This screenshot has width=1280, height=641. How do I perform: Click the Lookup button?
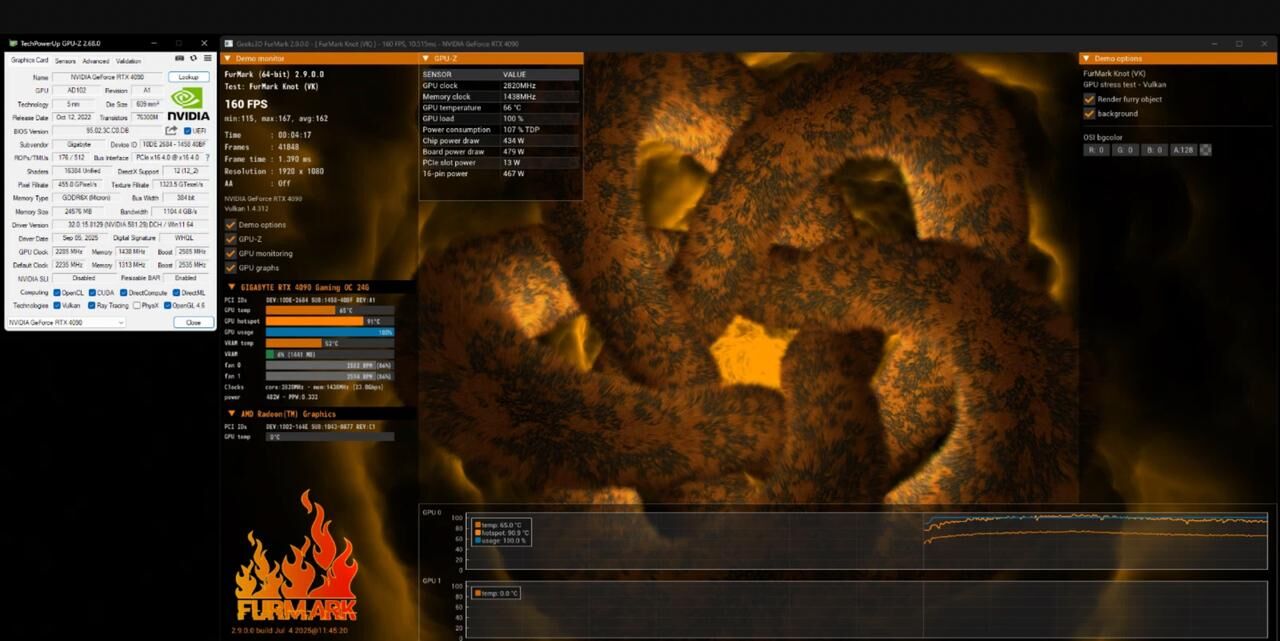[x=188, y=77]
